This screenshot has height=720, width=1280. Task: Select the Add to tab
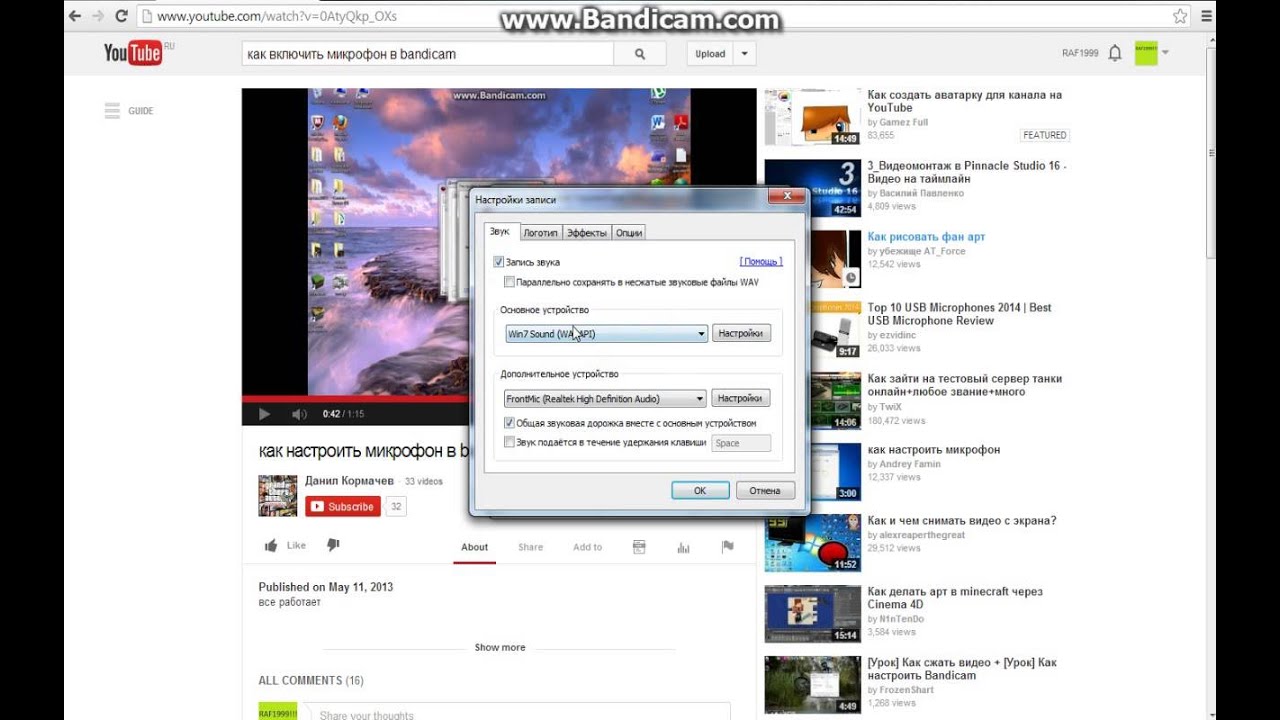click(587, 547)
